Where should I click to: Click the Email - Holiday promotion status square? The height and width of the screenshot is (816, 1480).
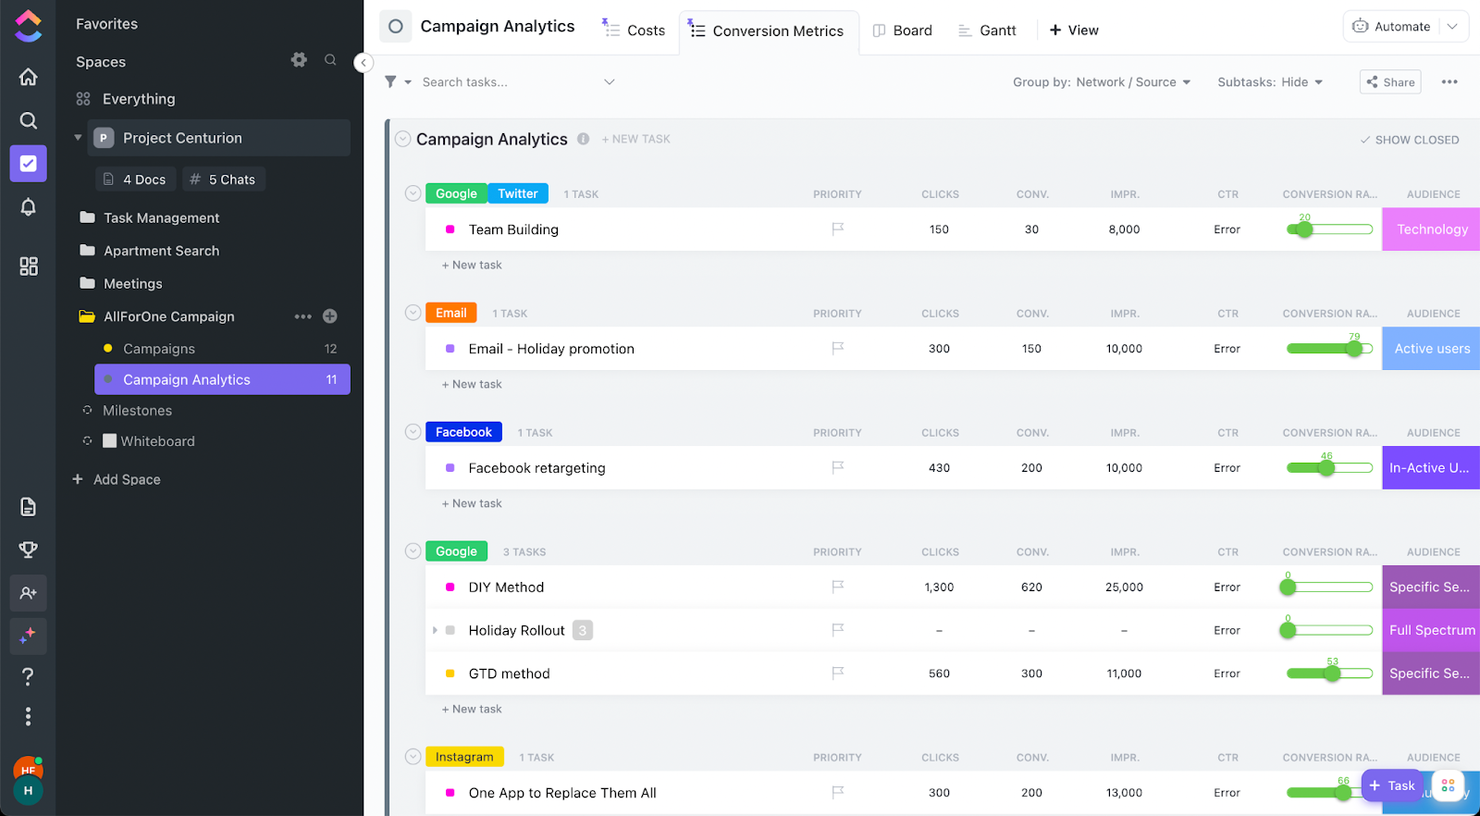point(450,348)
